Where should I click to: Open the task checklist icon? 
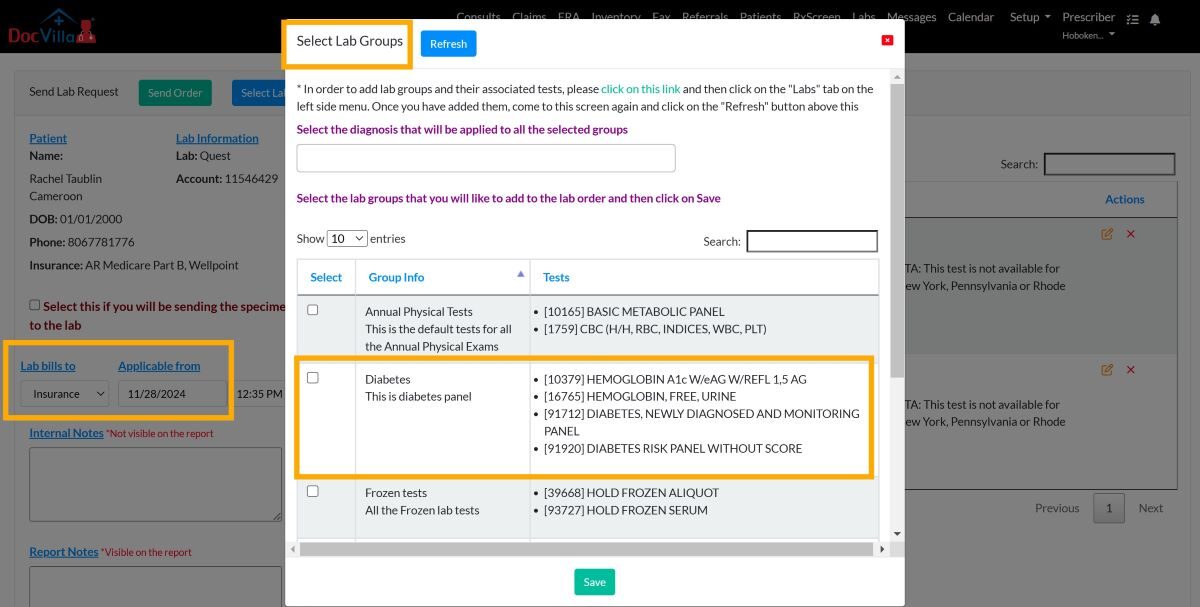coord(1132,19)
